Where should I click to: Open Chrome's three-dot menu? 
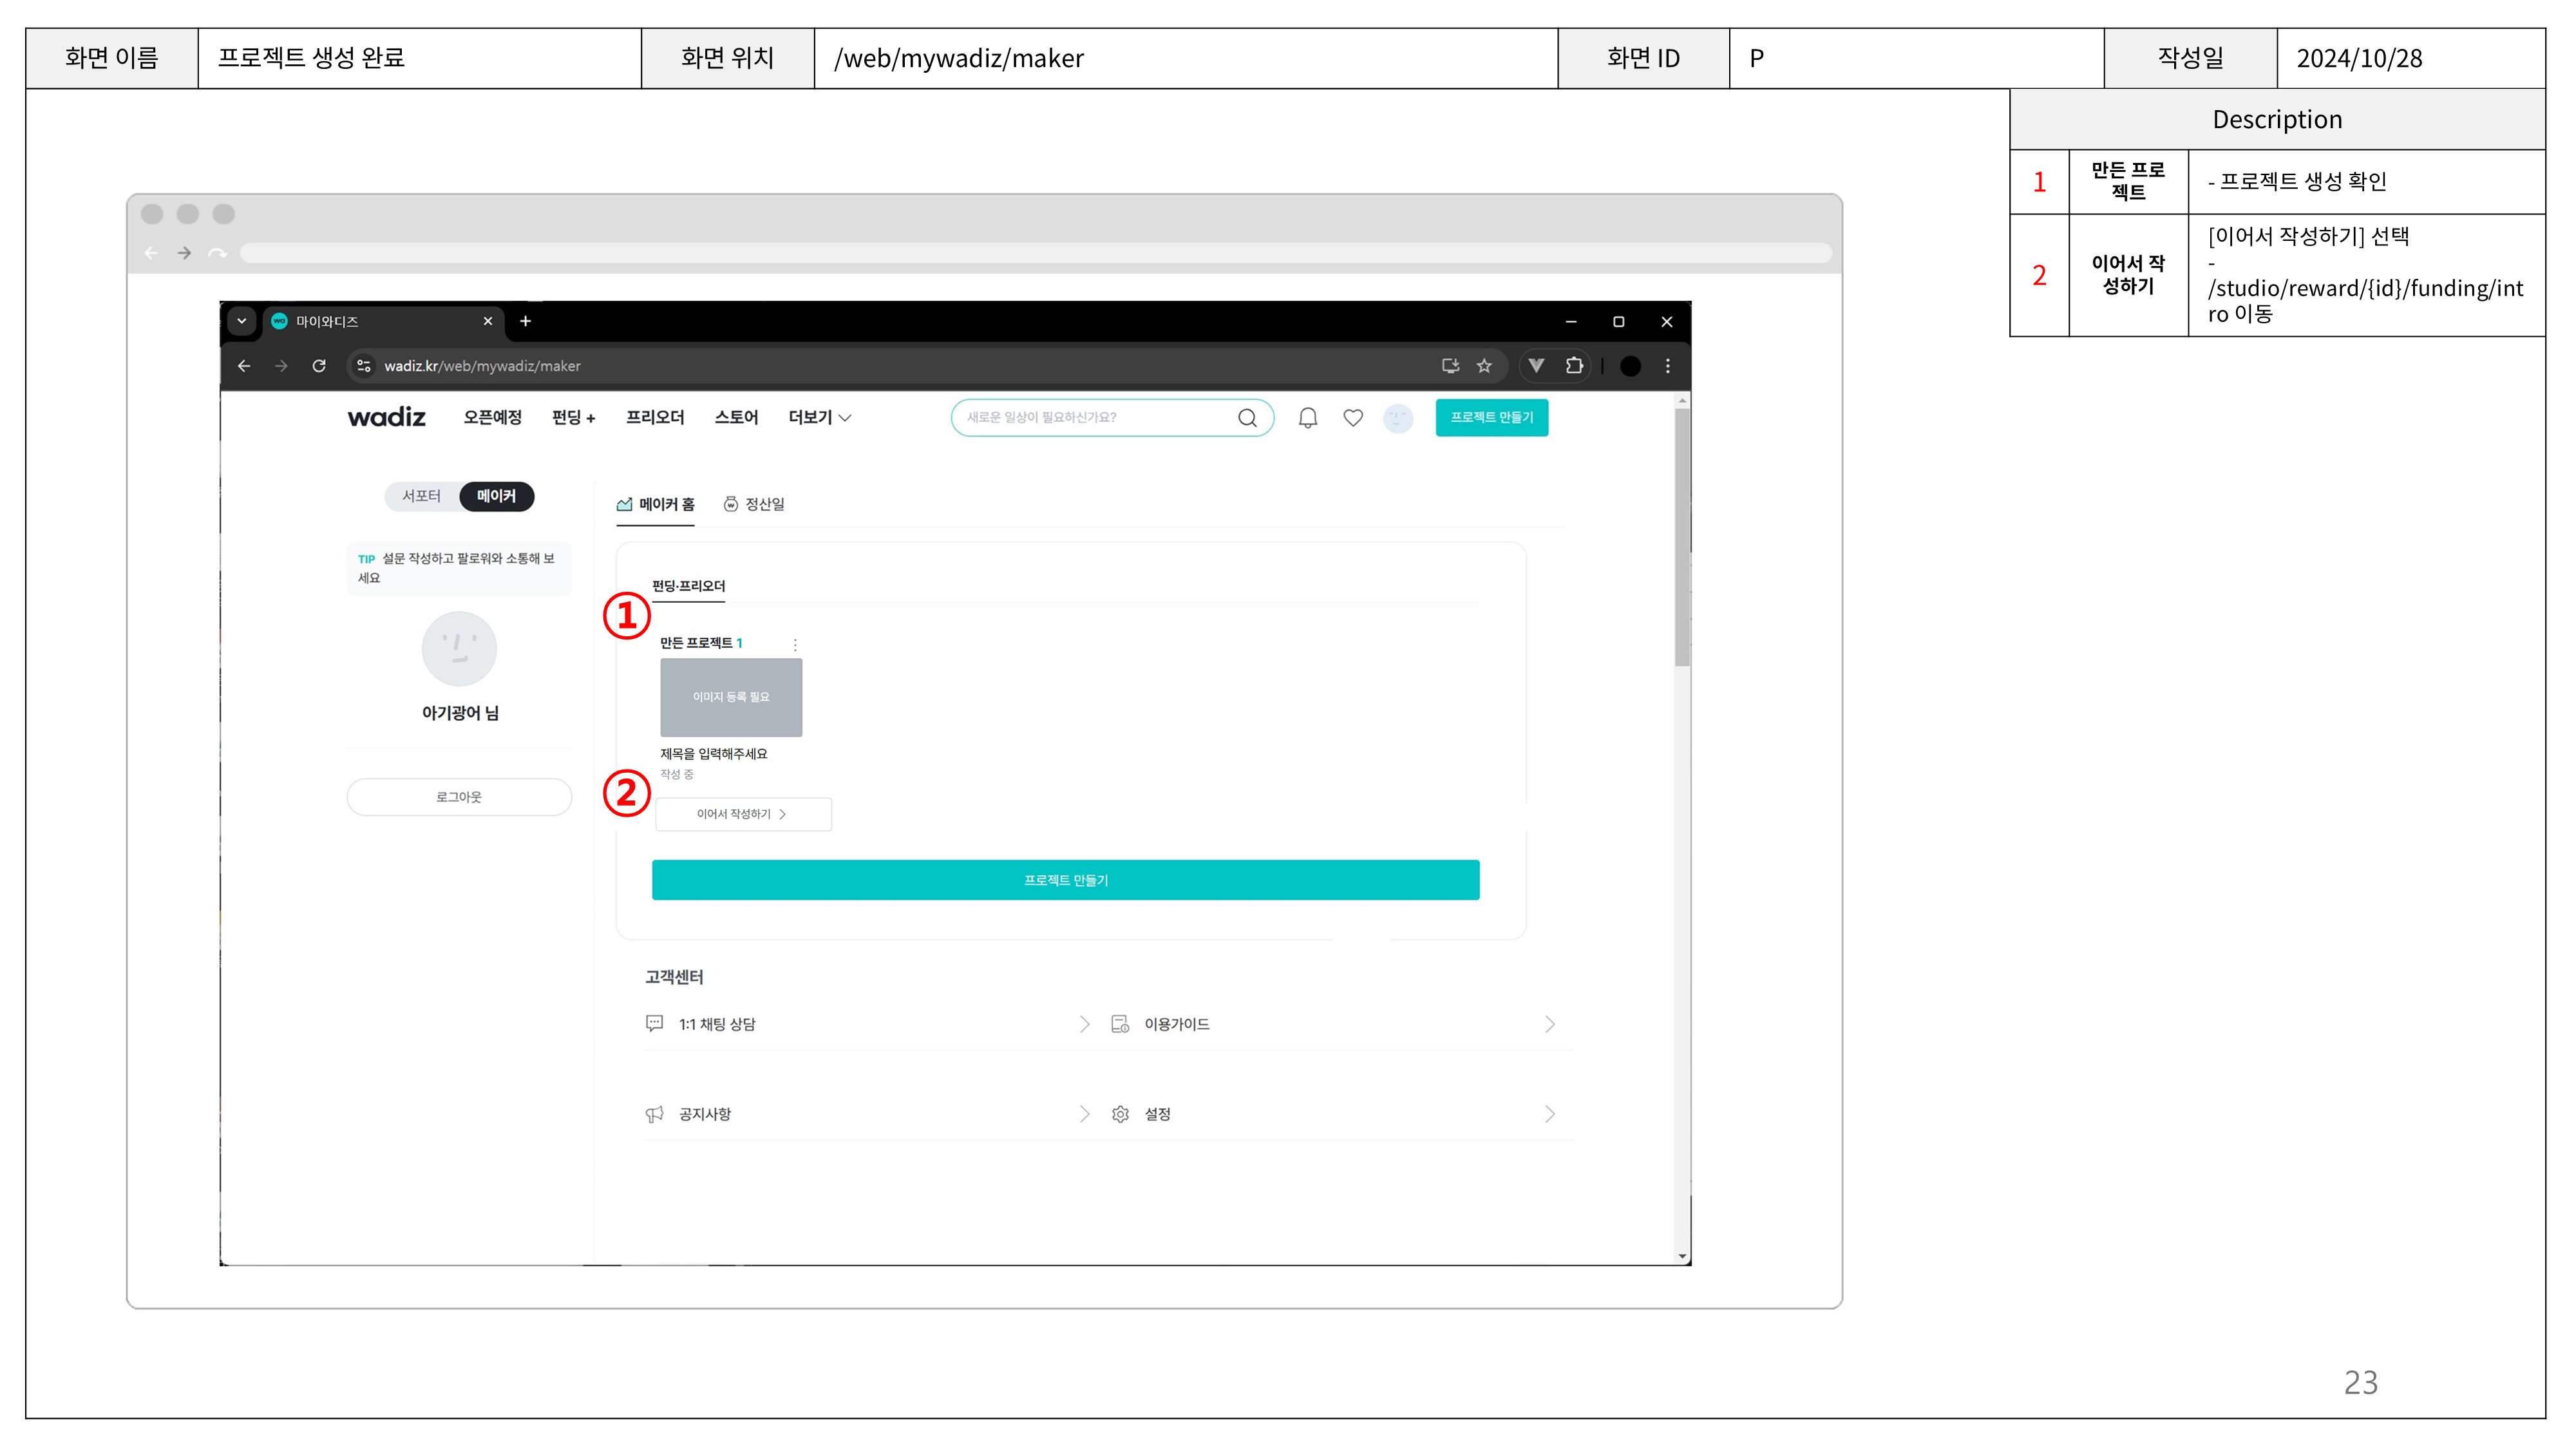pos(1667,366)
